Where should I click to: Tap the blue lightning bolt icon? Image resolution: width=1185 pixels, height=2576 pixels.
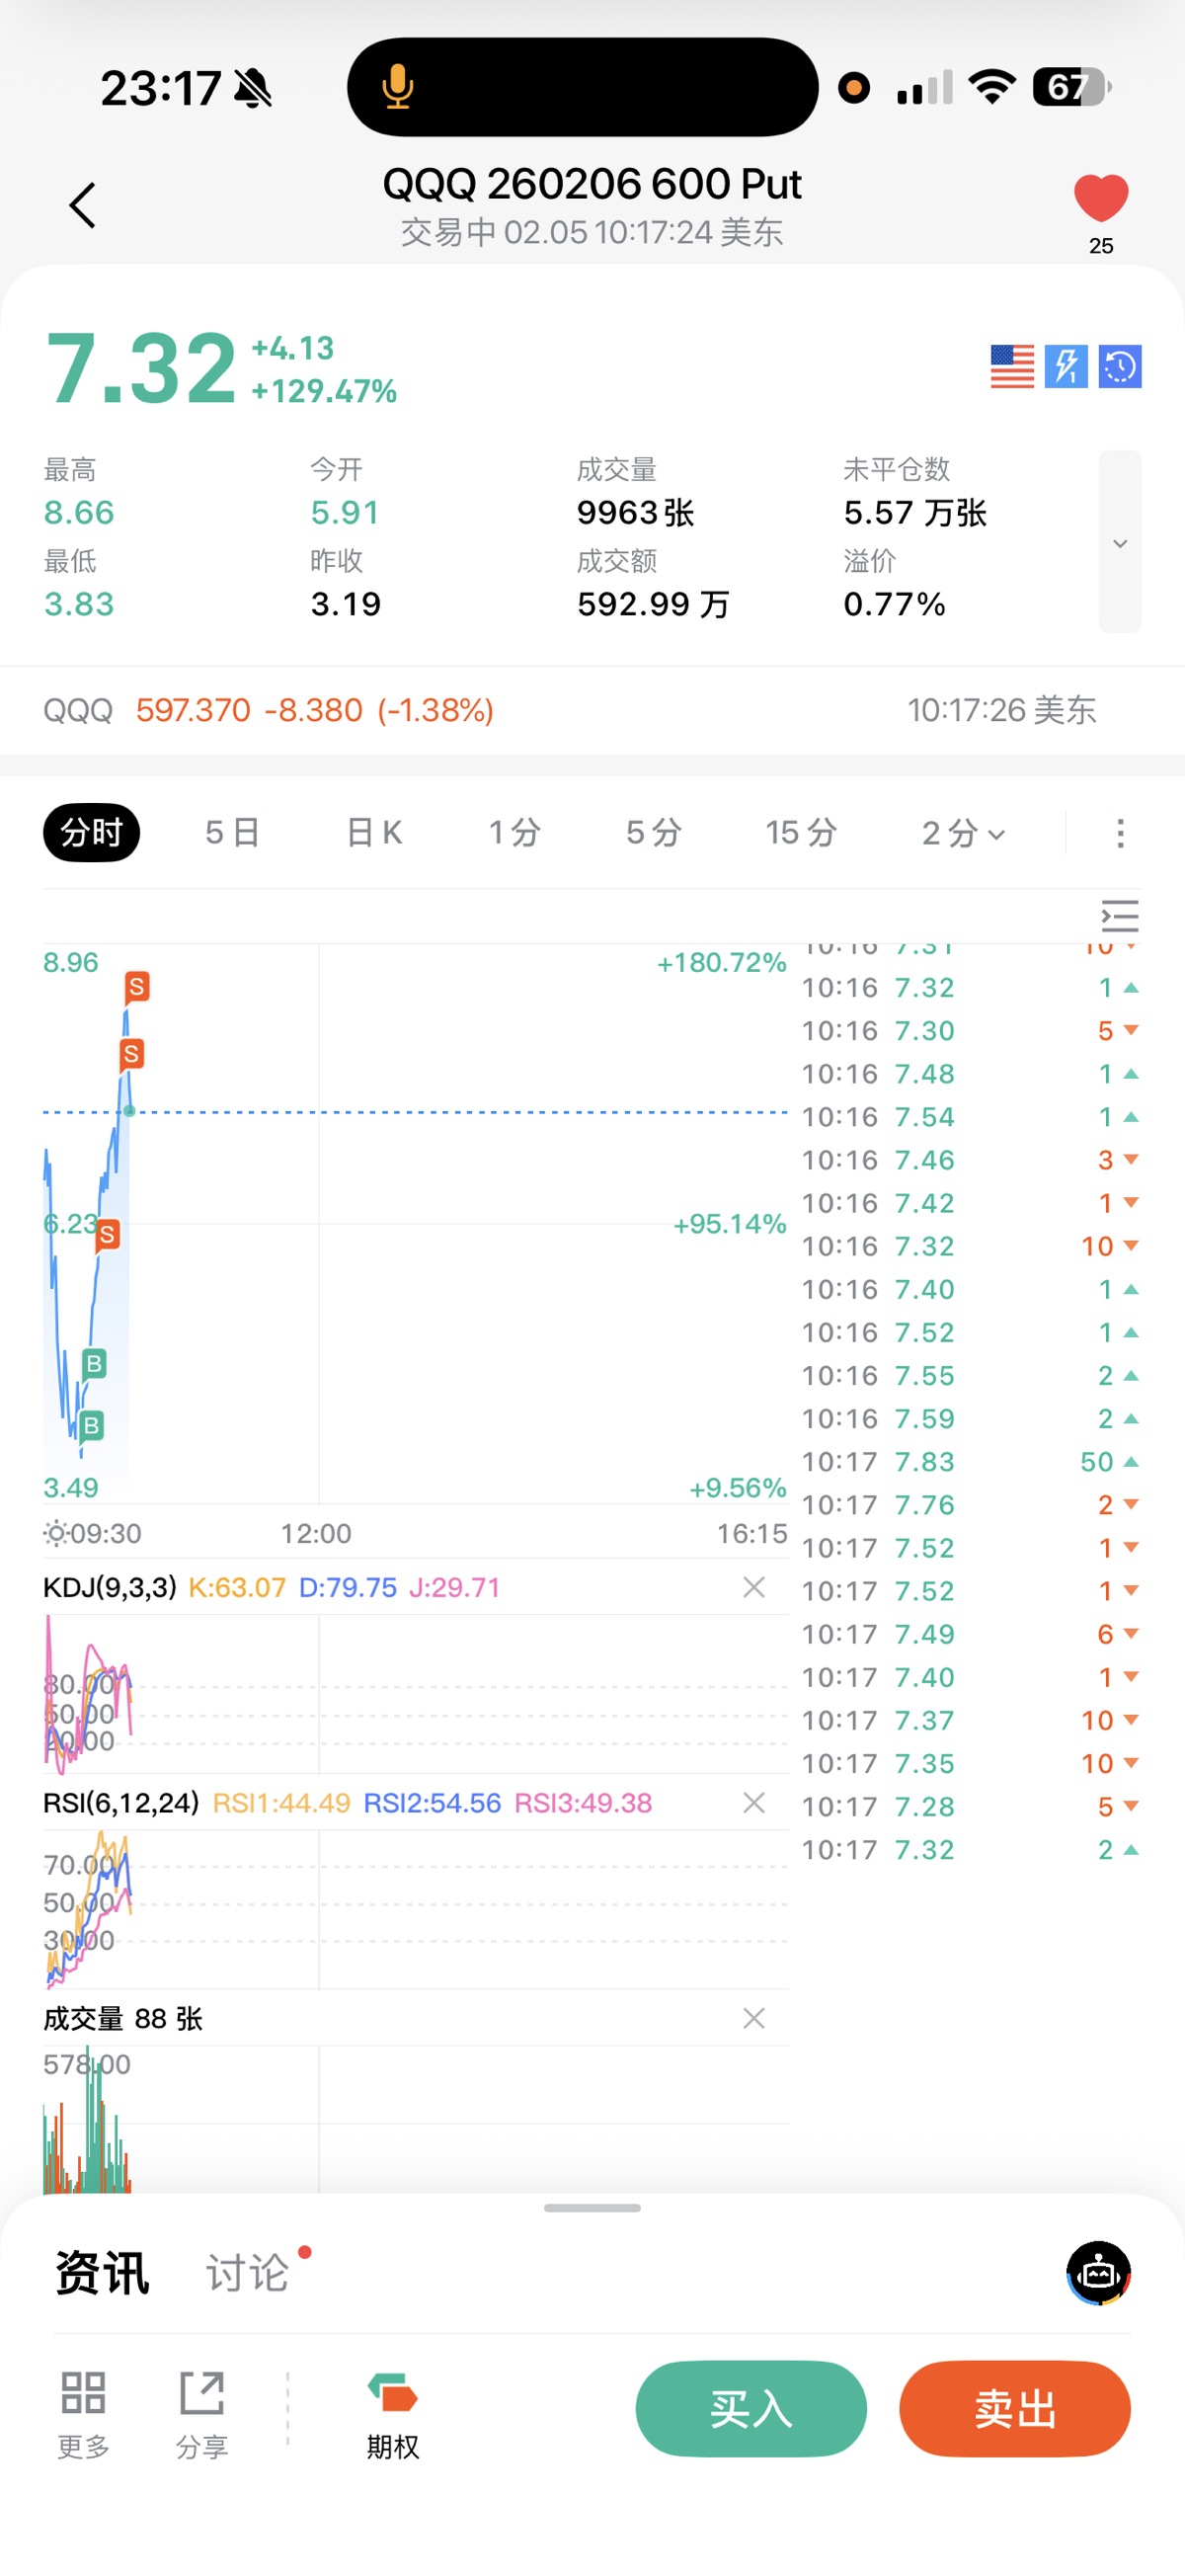pos(1066,366)
